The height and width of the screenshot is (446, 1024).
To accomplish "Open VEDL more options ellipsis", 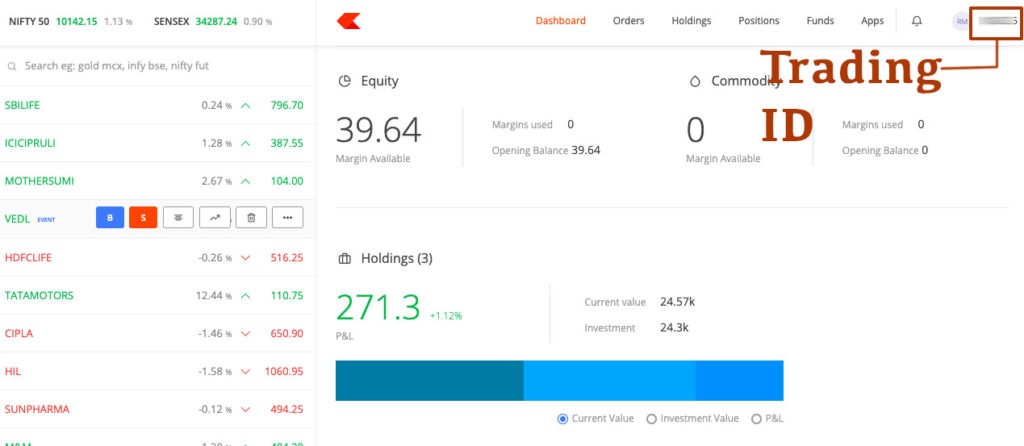I will click(288, 217).
